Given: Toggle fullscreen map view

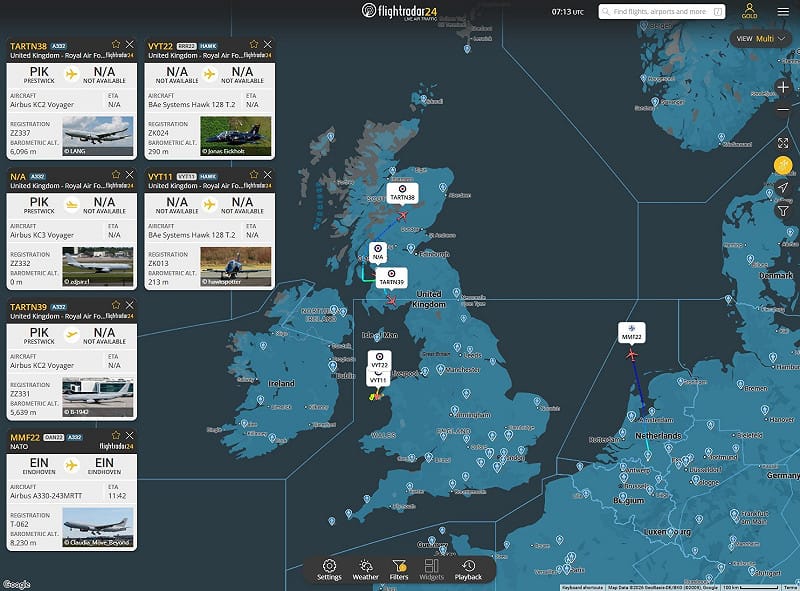Looking at the screenshot, I should coord(783,143).
